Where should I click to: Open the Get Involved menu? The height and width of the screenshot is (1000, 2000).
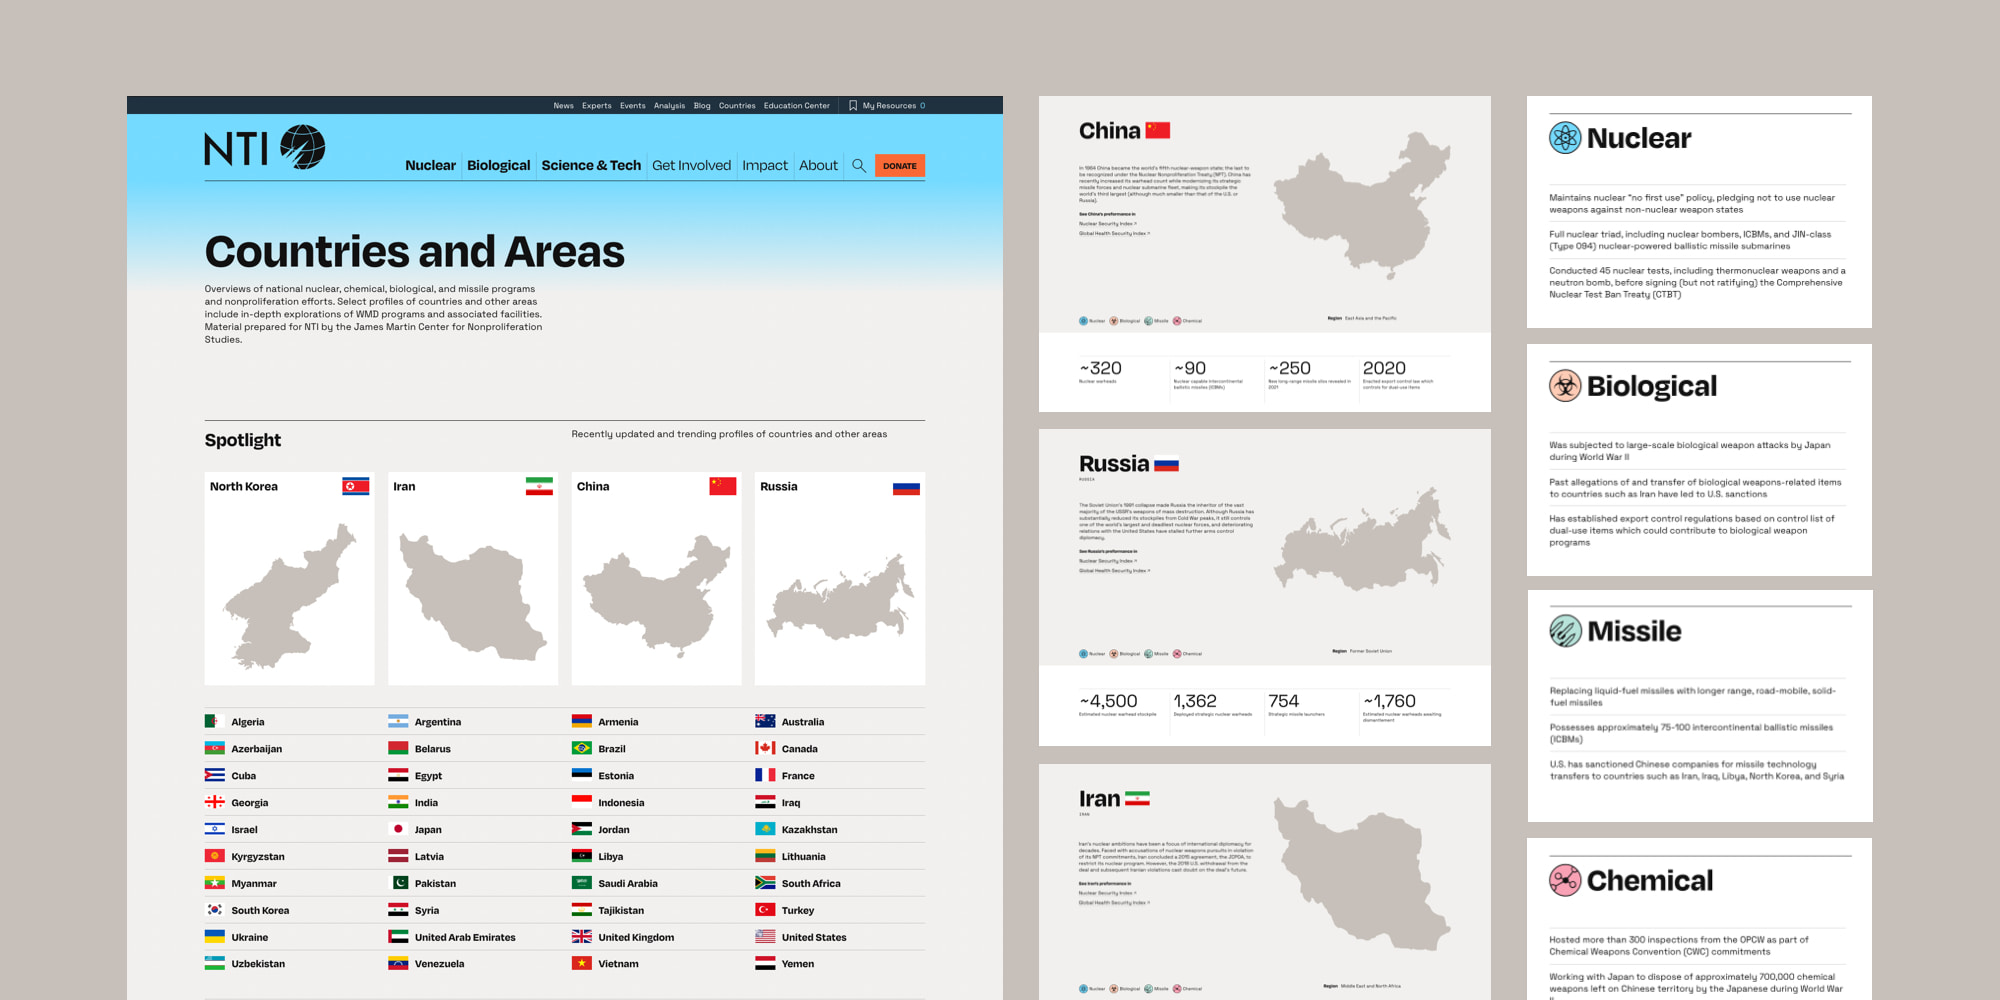coord(691,166)
